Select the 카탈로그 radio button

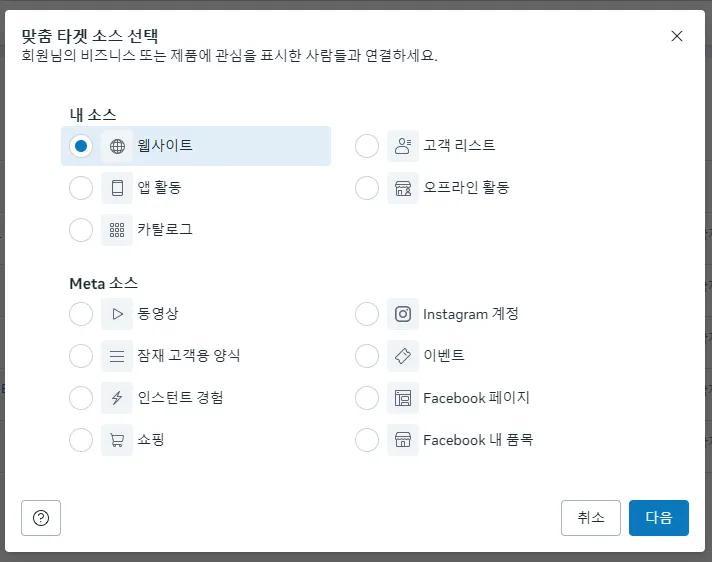81,230
